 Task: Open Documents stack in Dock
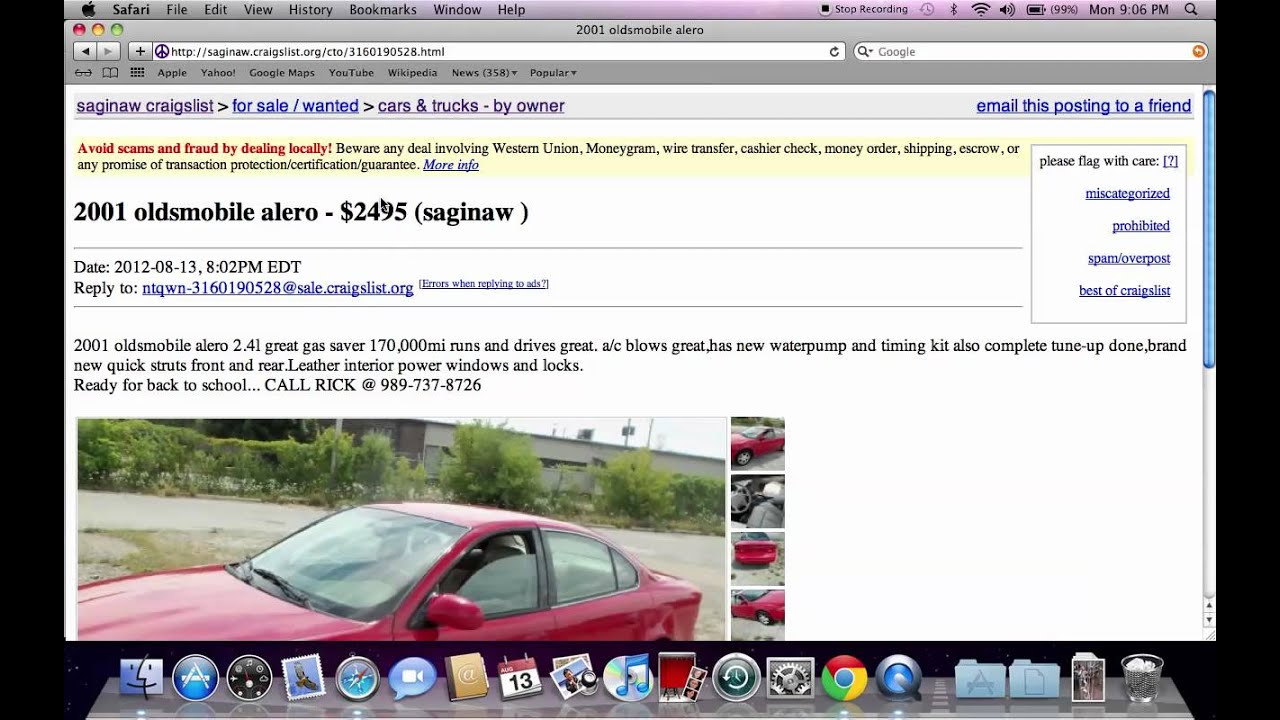point(1034,679)
